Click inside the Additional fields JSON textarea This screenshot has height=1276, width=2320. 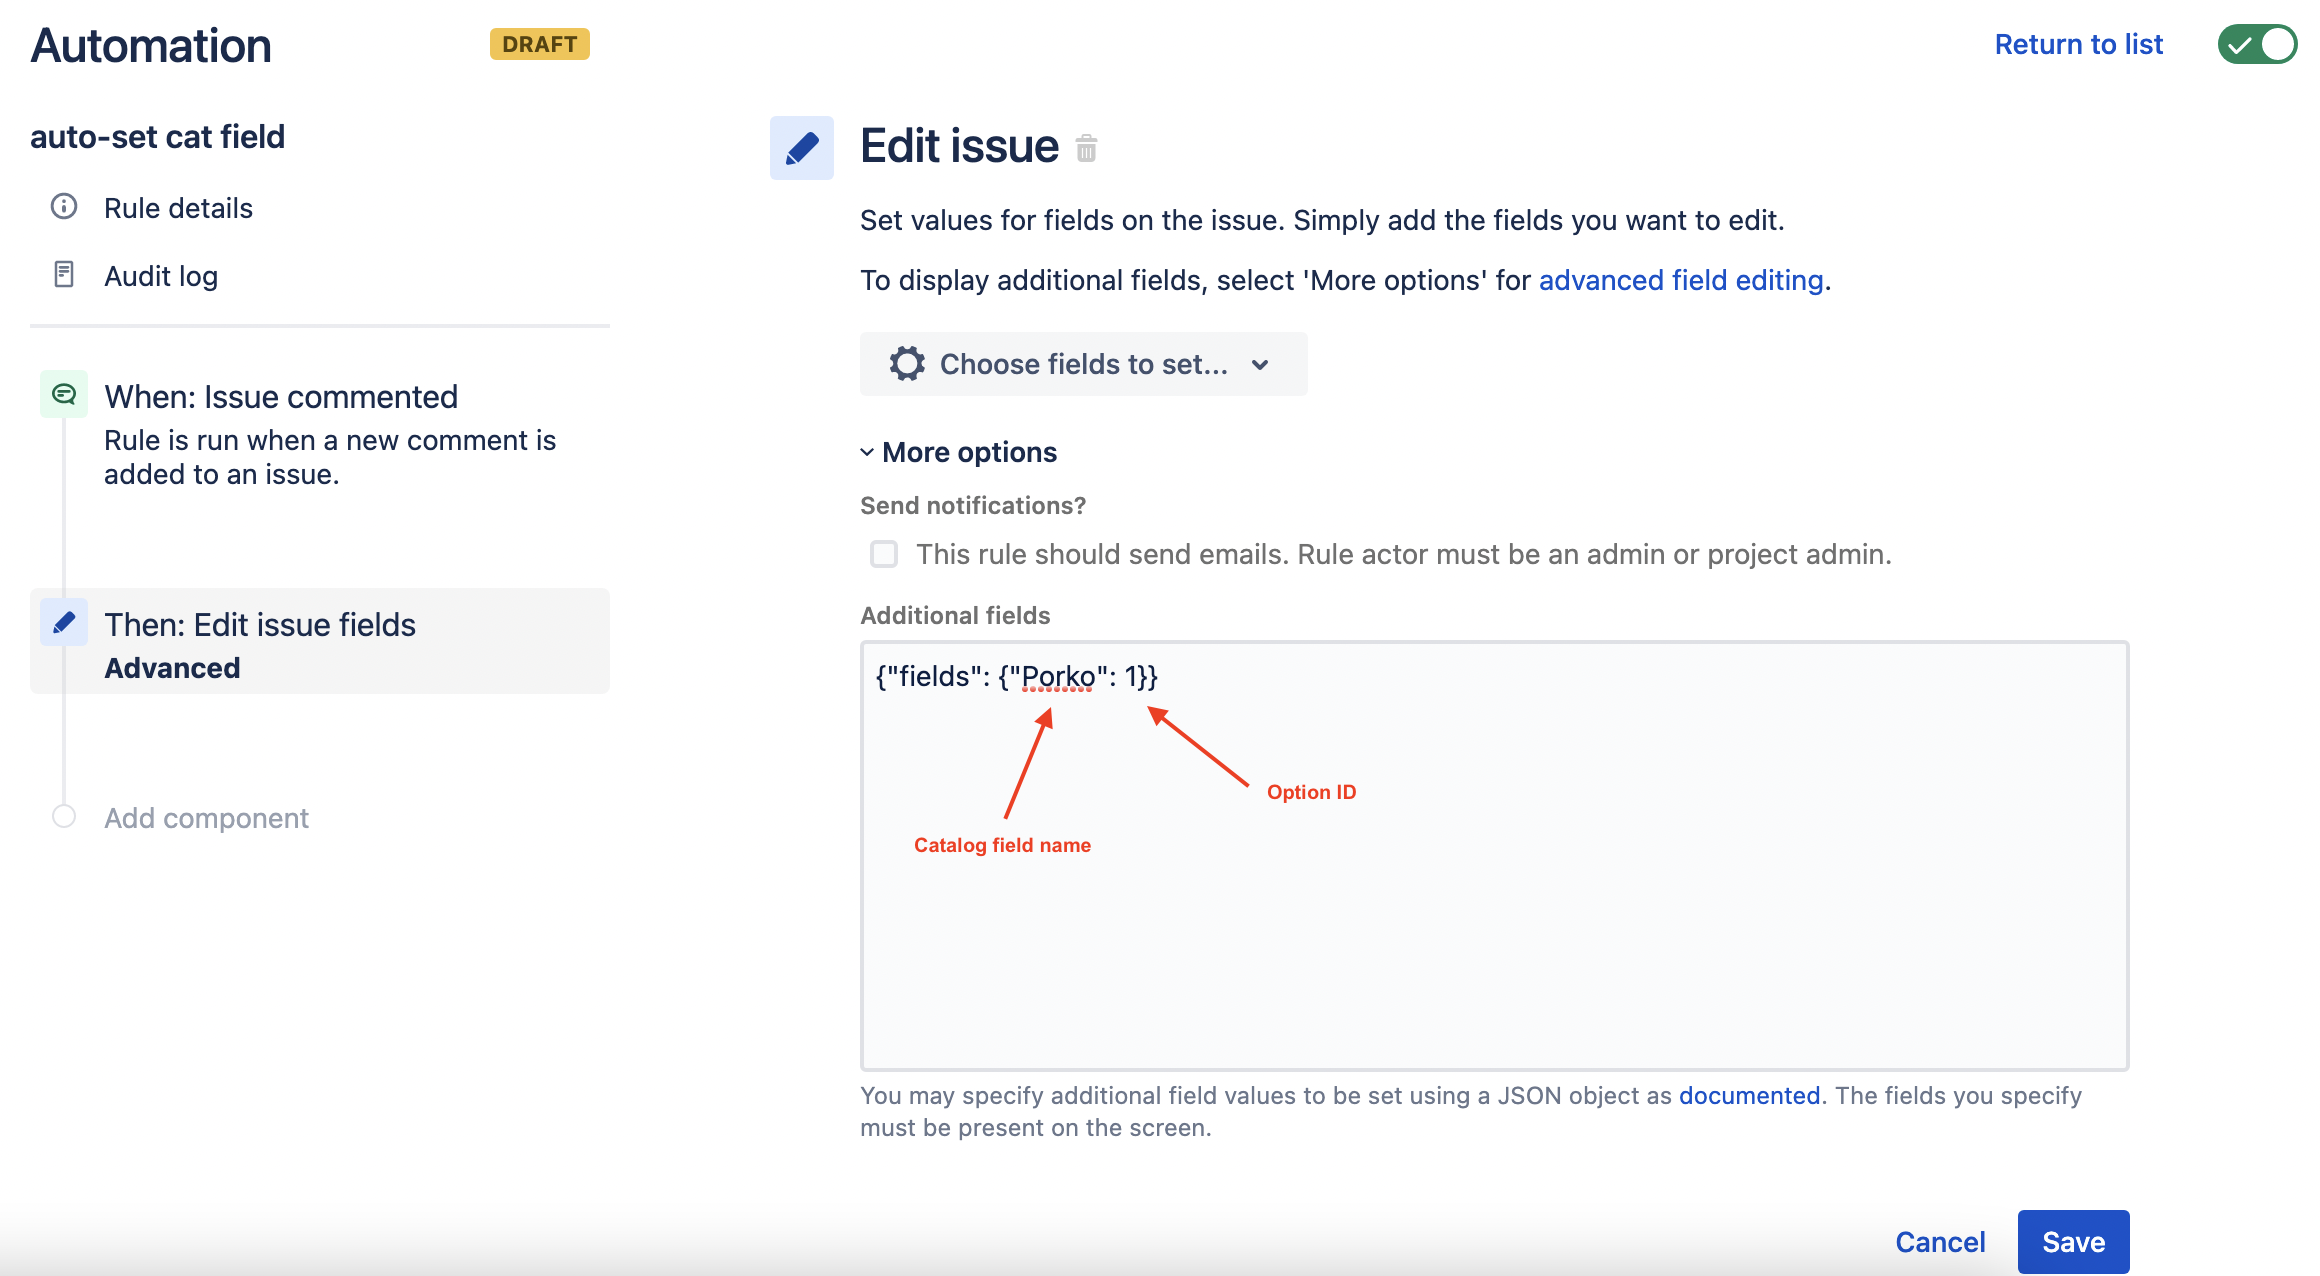coord(1494,900)
